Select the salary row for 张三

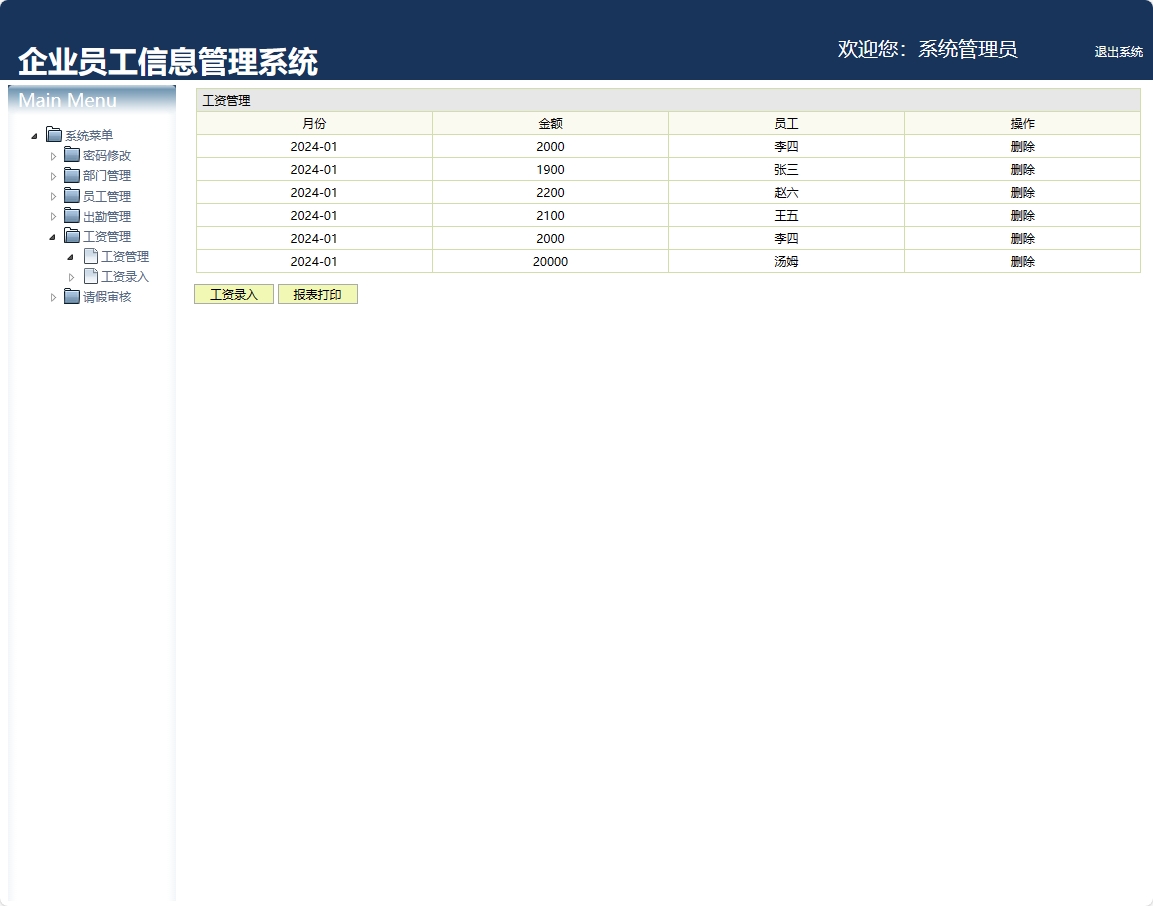click(550, 169)
